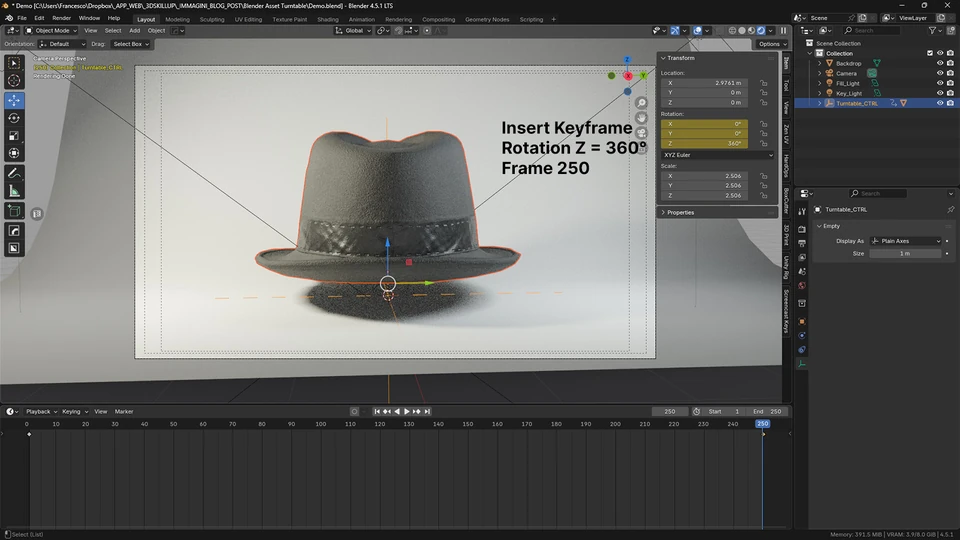Click the red X axis gizmo ball
This screenshot has height=540, width=960.
pos(628,76)
